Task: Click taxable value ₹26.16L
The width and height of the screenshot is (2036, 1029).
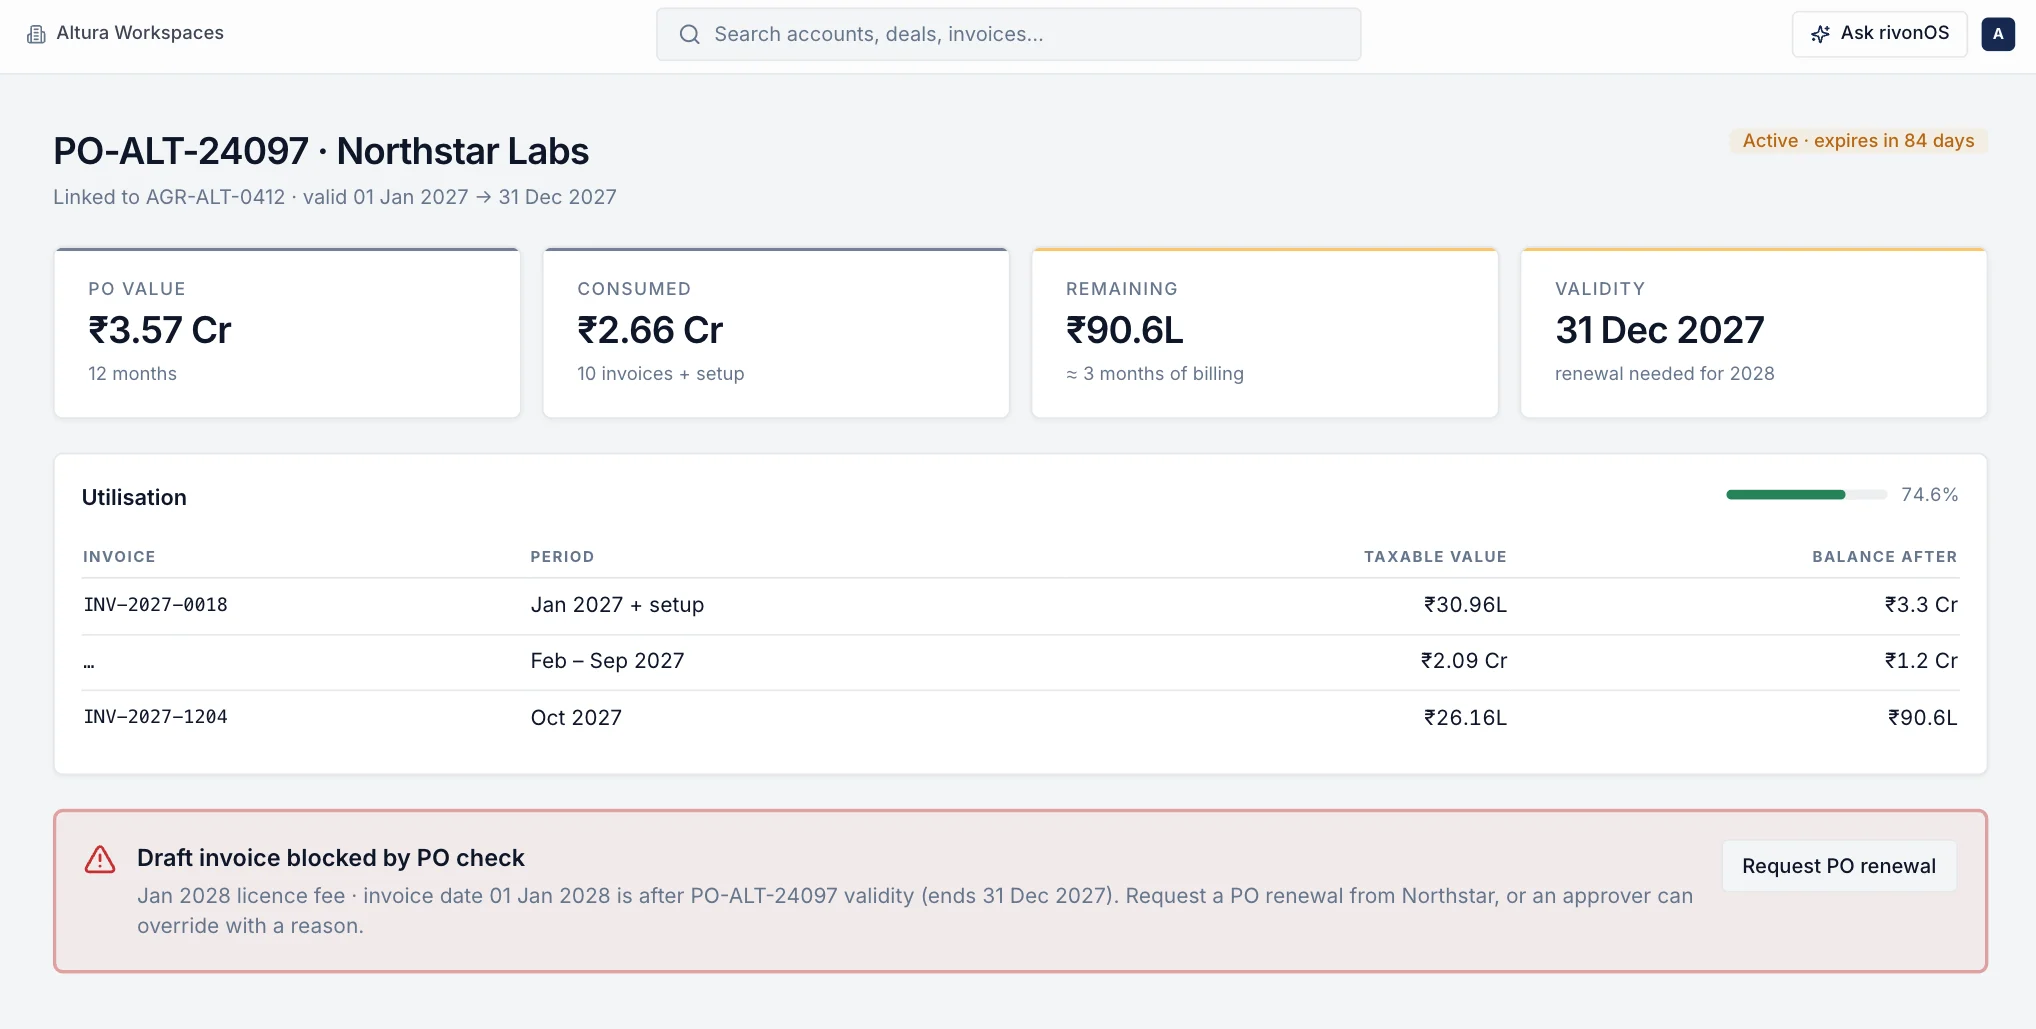Action: (x=1465, y=718)
